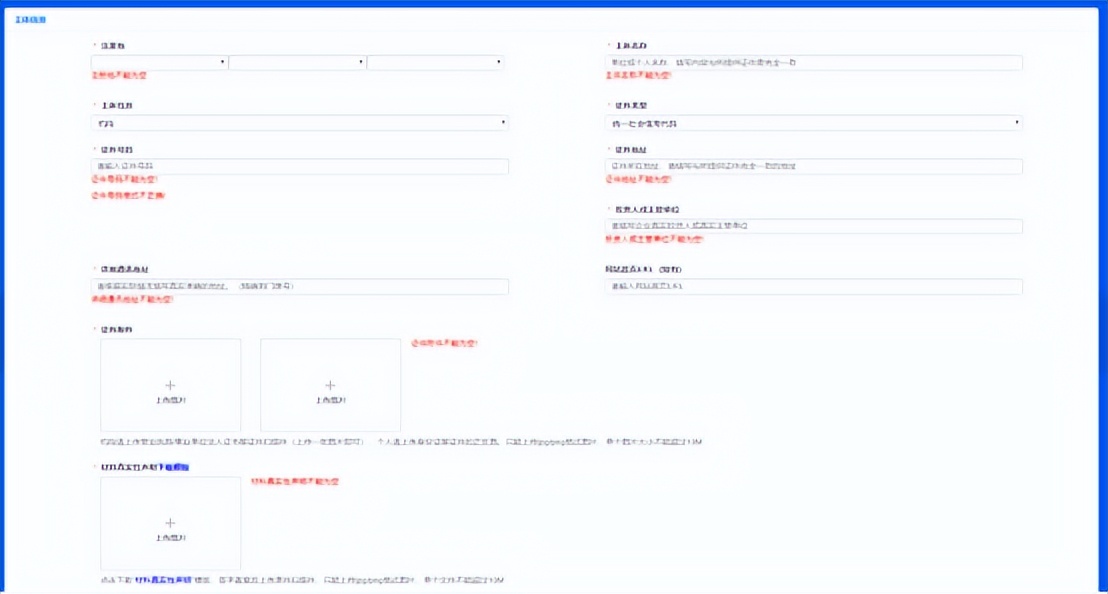This screenshot has width=1108, height=594.
Task: Click the optional 网站负责人姓名 input field
Action: click(x=810, y=286)
